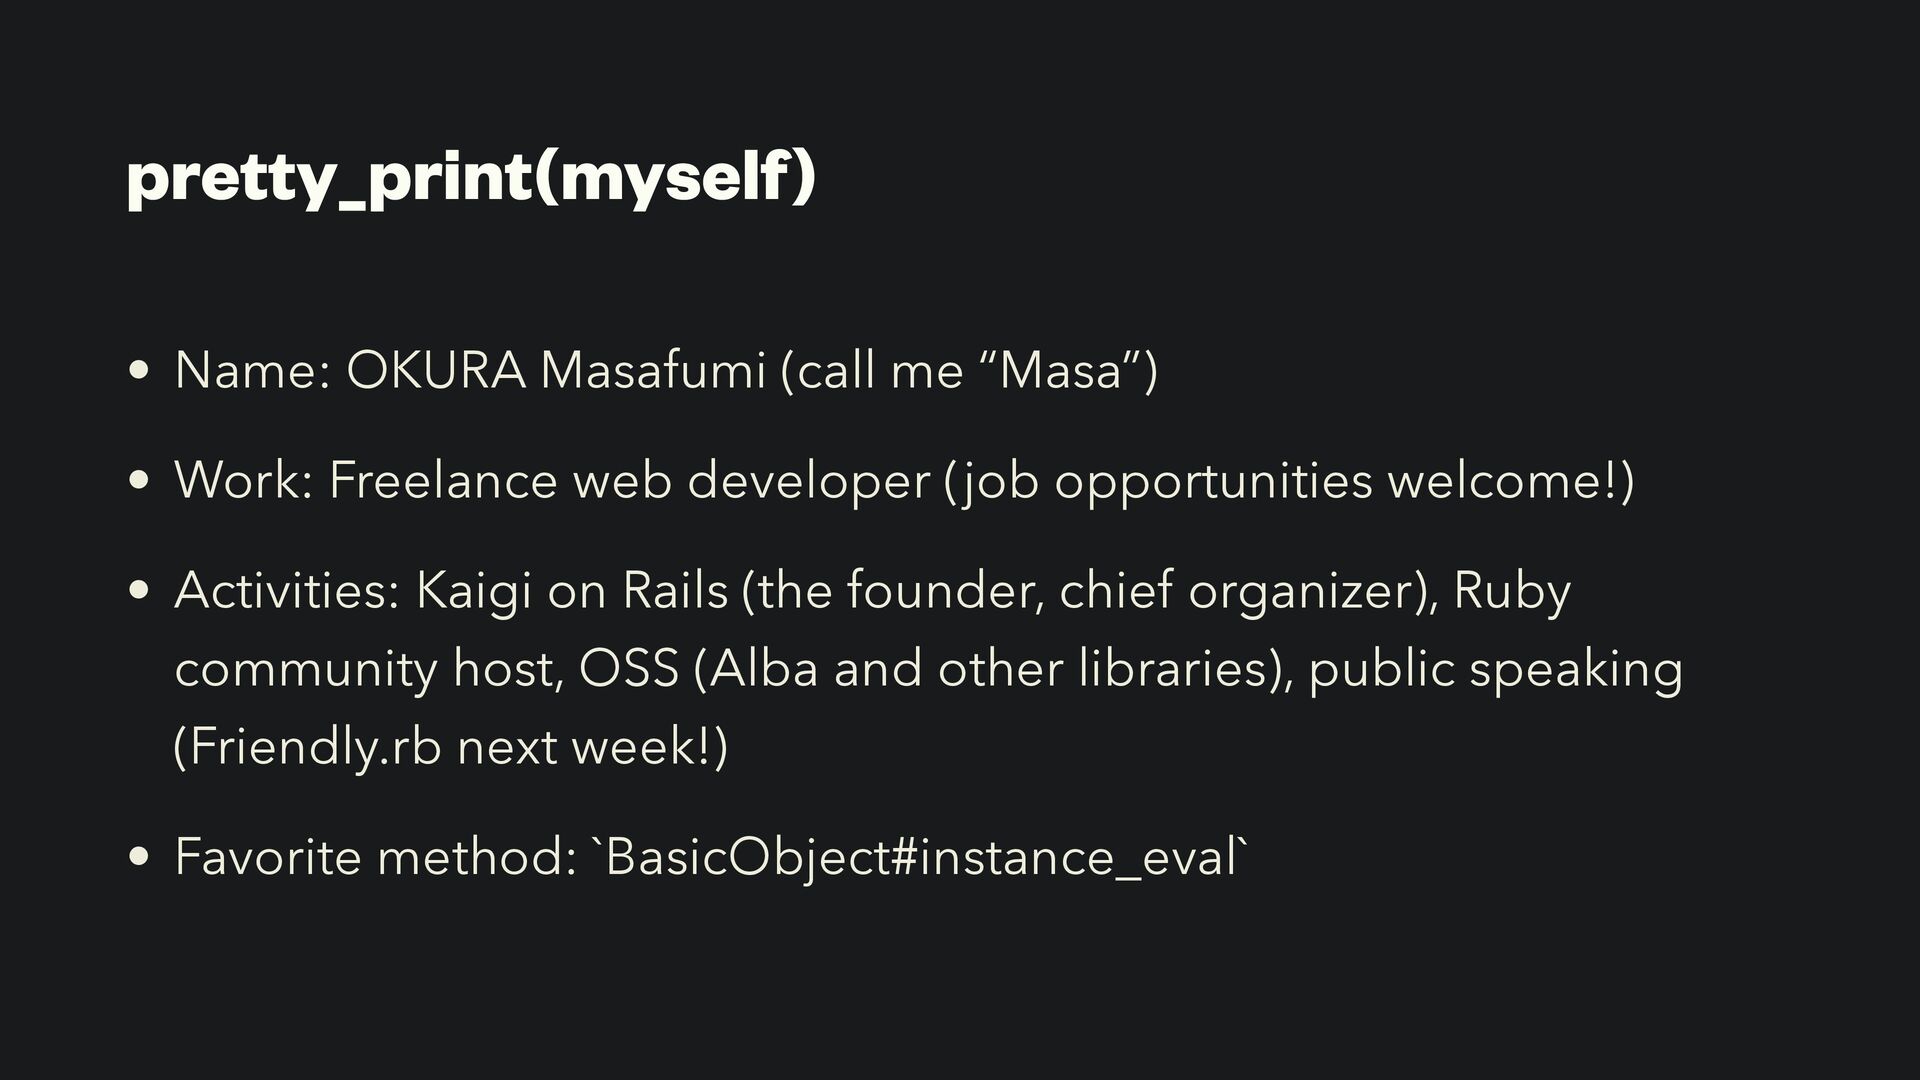The width and height of the screenshot is (1920, 1080).
Task: Select the Activities bullet point marker
Action: tap(140, 591)
